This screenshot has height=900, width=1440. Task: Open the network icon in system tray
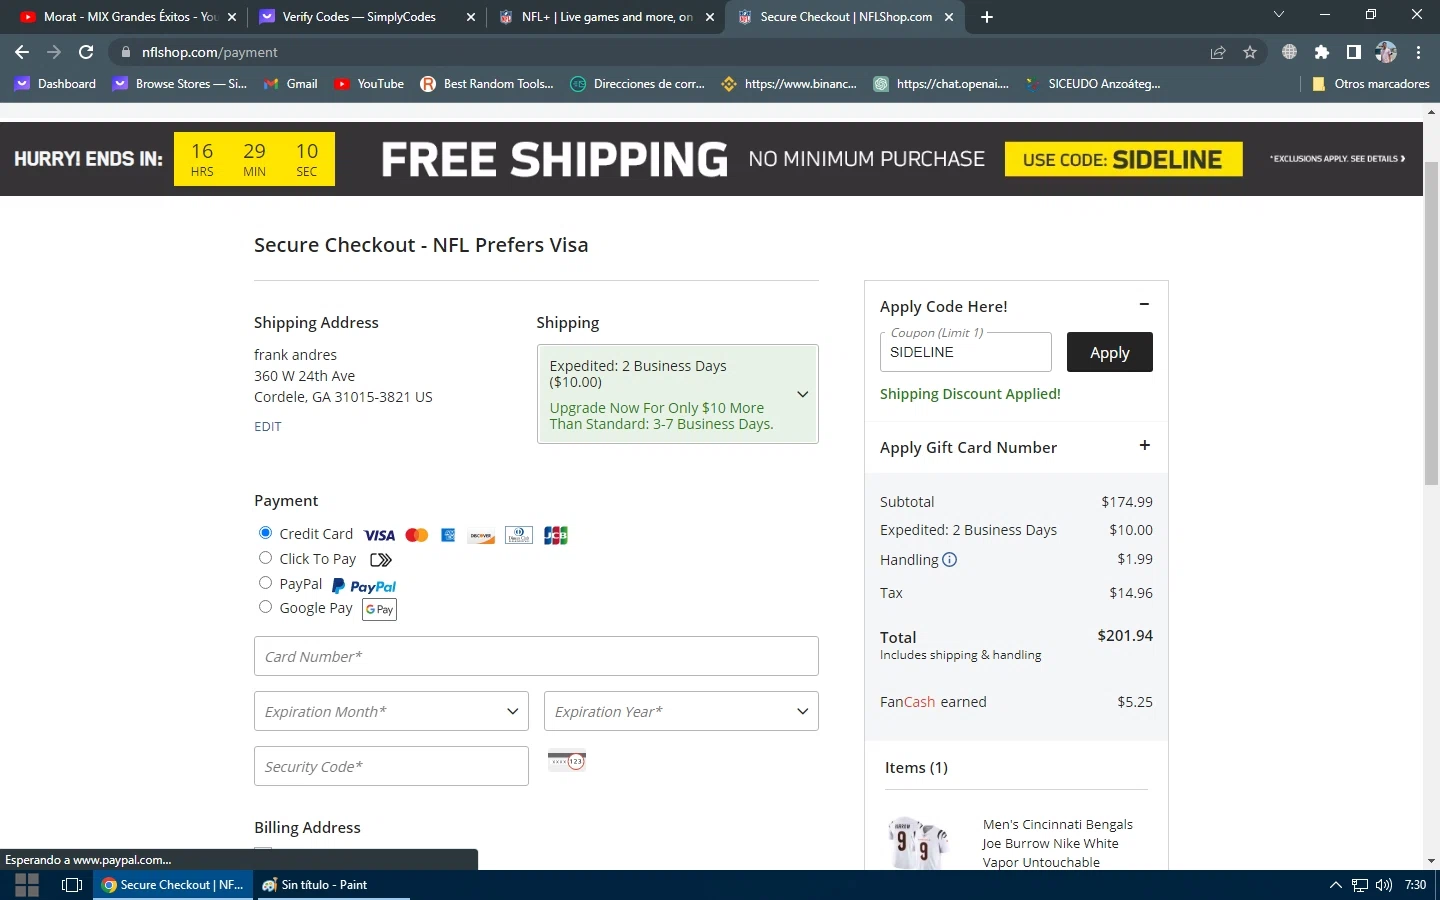[x=1359, y=885]
